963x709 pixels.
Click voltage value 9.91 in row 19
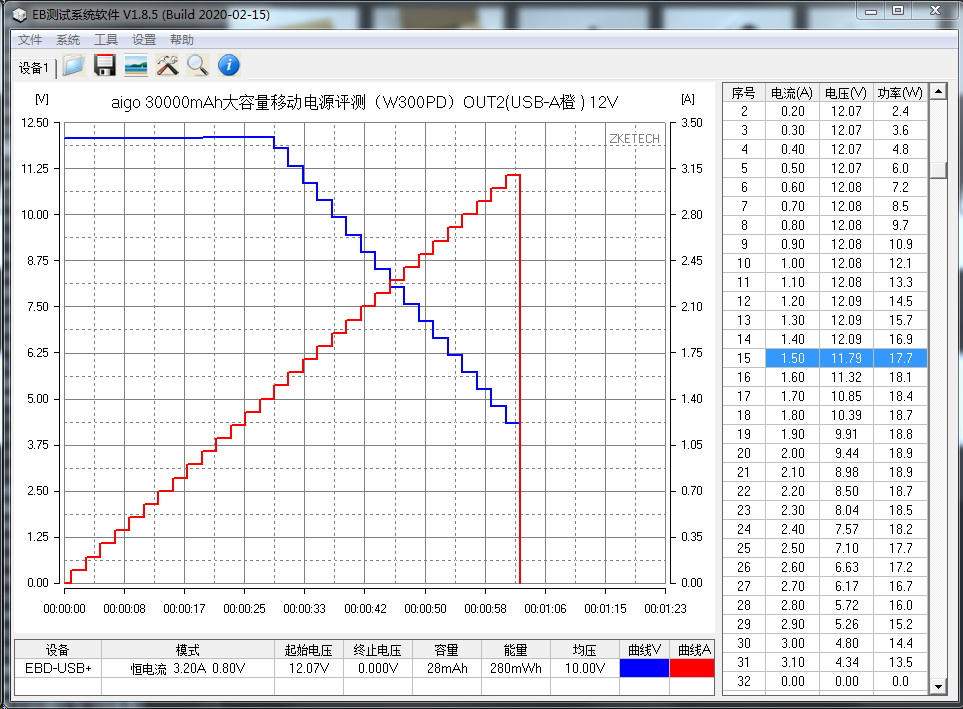click(846, 434)
